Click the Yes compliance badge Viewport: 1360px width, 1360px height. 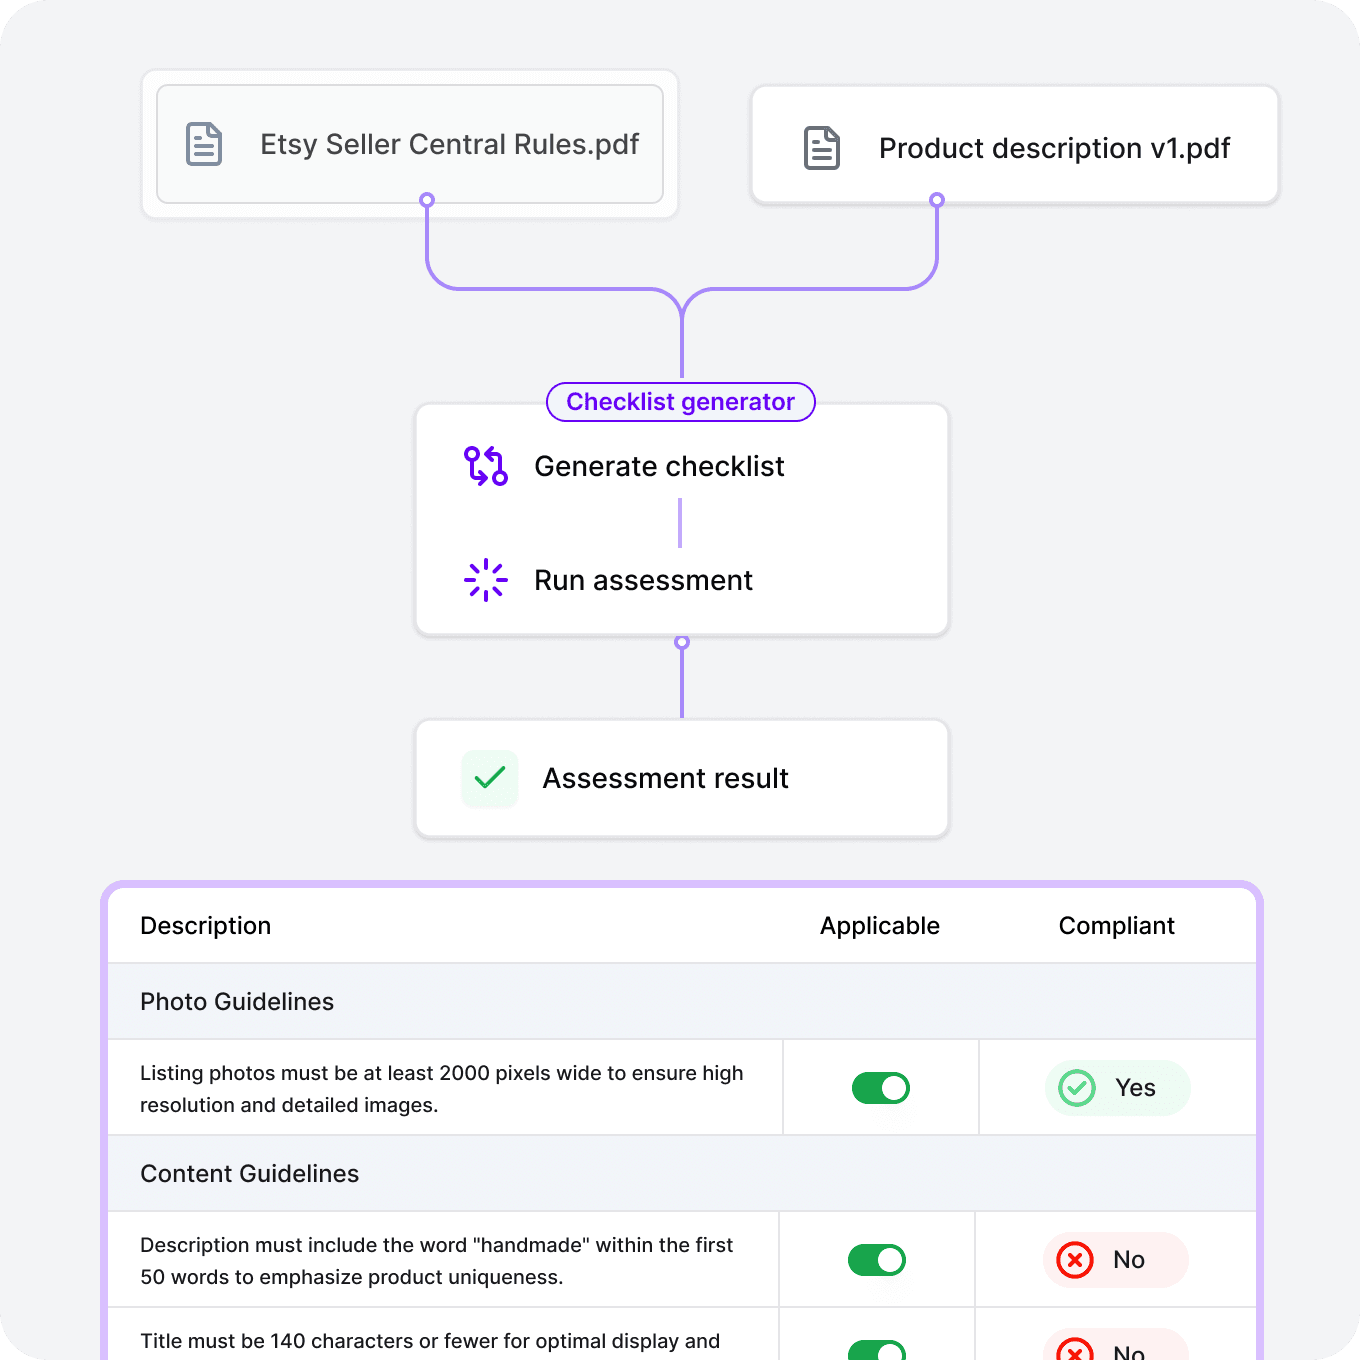point(1117,1087)
